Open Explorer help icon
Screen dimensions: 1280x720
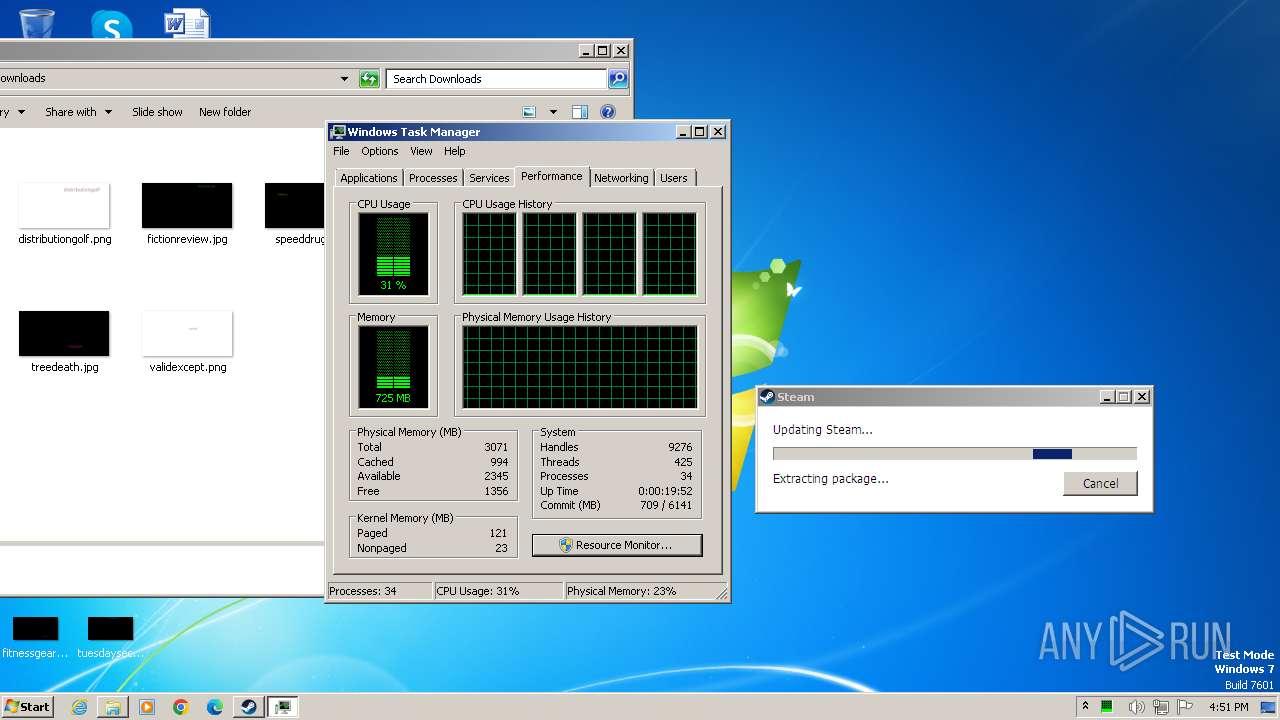click(x=608, y=112)
